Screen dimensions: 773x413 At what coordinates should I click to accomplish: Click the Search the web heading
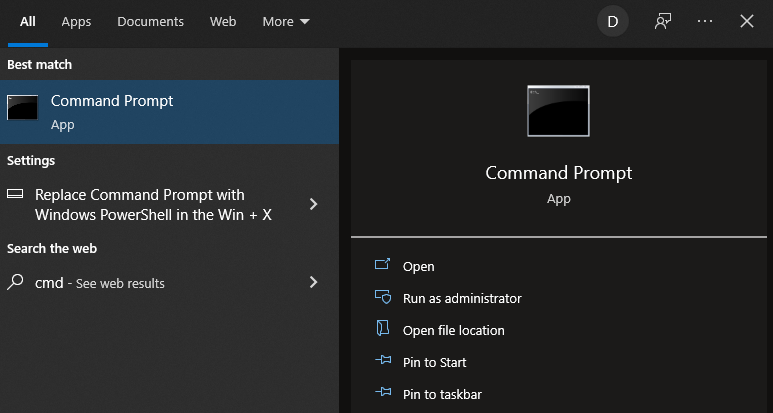[x=52, y=248]
